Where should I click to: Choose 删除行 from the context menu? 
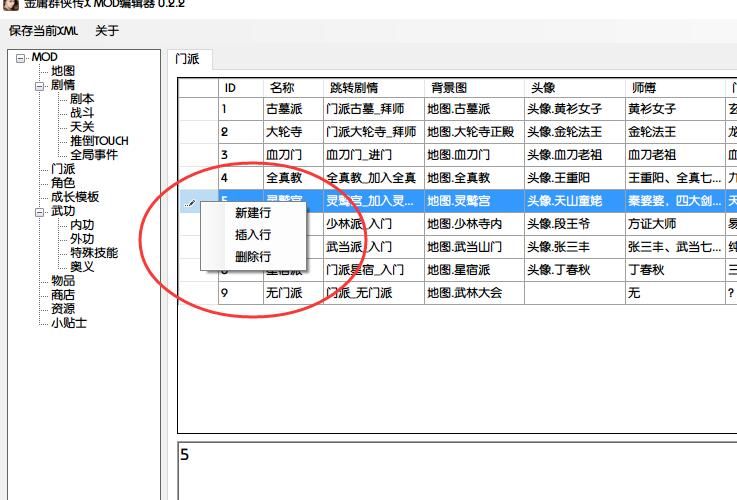(x=252, y=257)
